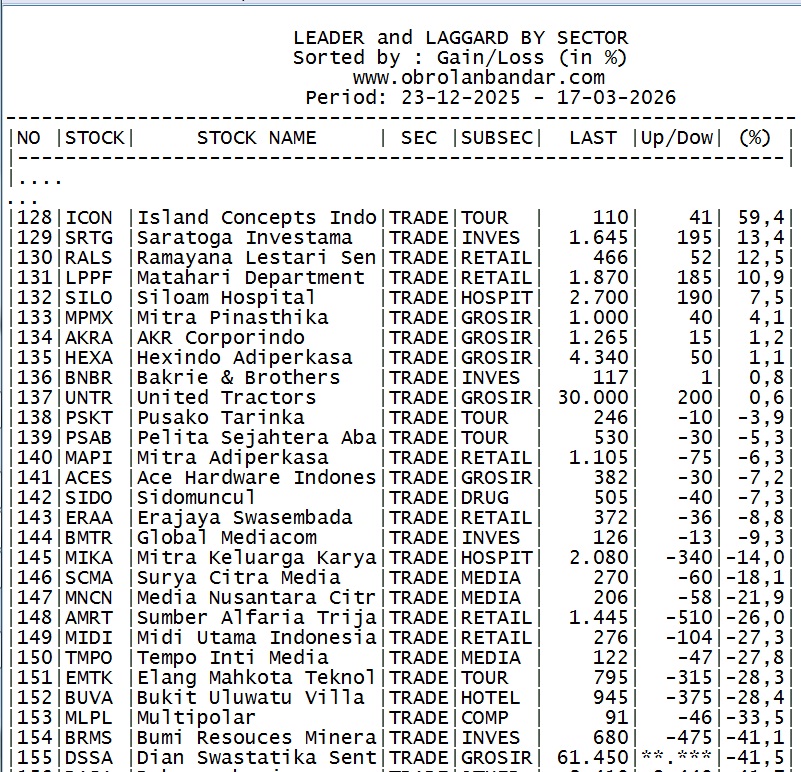This screenshot has width=801, height=772.
Task: Click 'Tempo Inti Media' stock name
Action: (232, 658)
